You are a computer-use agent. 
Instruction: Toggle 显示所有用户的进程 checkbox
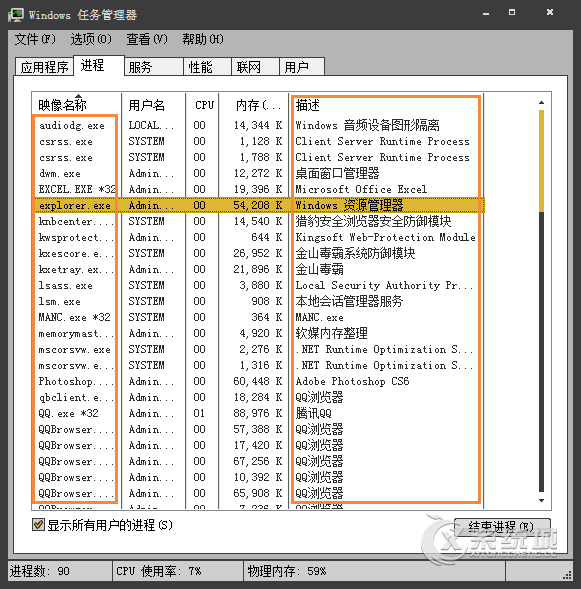38,524
